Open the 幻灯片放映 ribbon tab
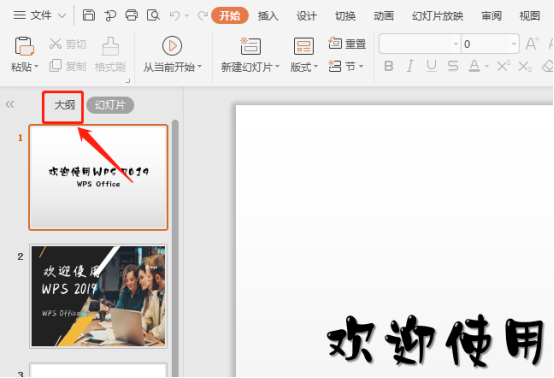The image size is (554, 378). click(x=437, y=16)
